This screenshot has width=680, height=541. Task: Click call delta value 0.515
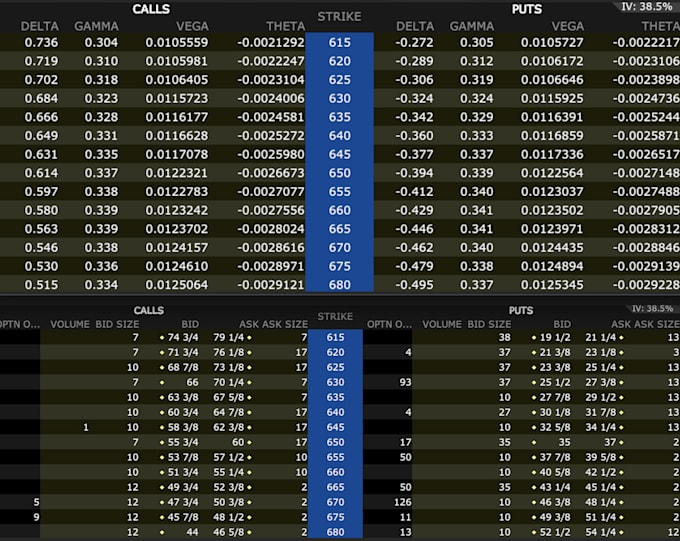[41, 285]
